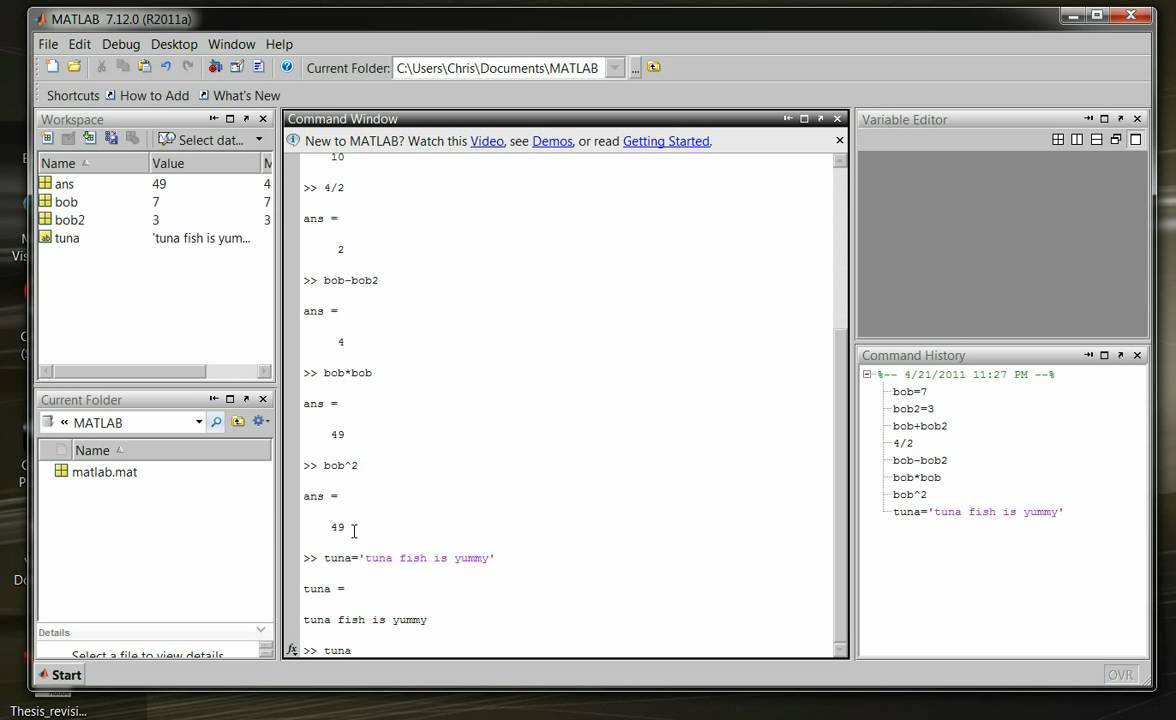Maximize the Current Folder panel
1176x720 pixels.
230,399
